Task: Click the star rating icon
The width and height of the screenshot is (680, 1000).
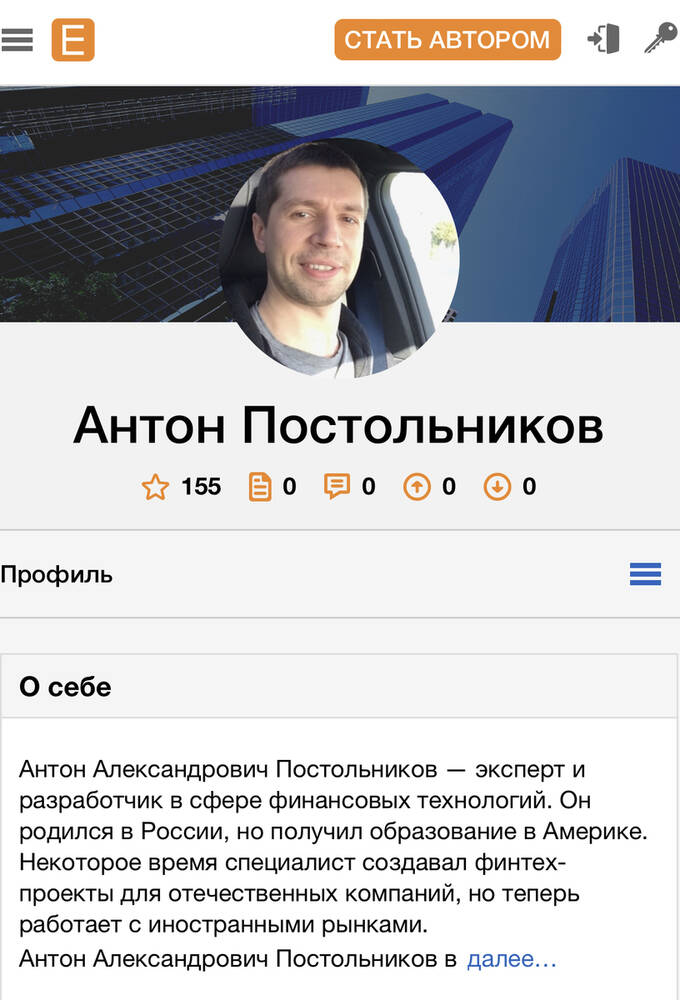Action: tap(155, 487)
